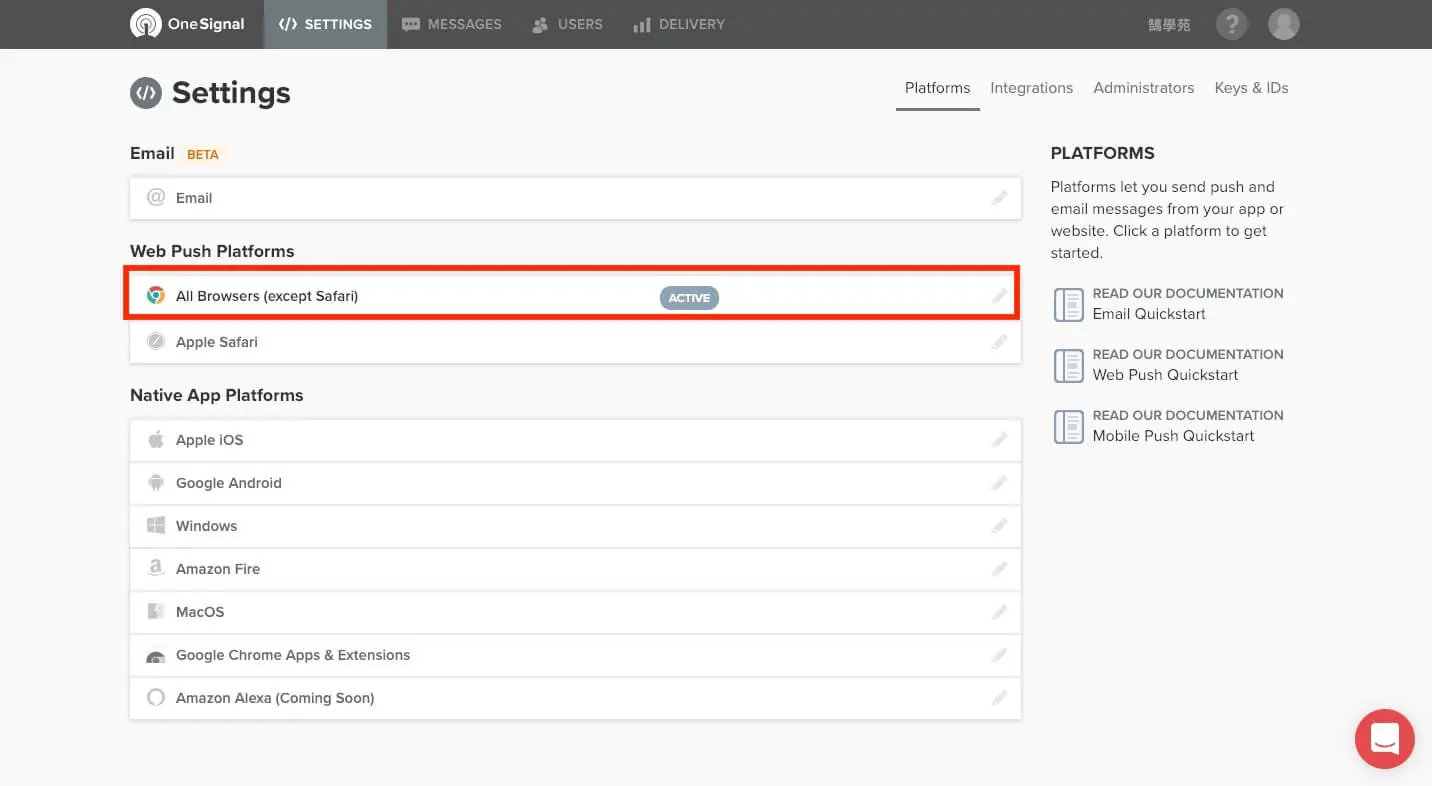Click pencil edit icon for Email row
Viewport: 1432px width, 786px height.
pyautogui.click(x=999, y=198)
